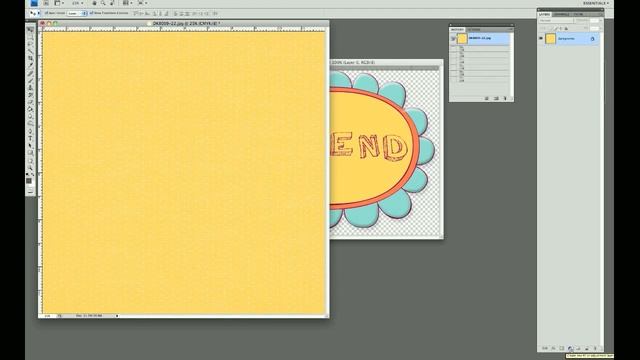640x360 pixels.
Task: Select the Blur tool
Action: pyautogui.click(x=31, y=116)
